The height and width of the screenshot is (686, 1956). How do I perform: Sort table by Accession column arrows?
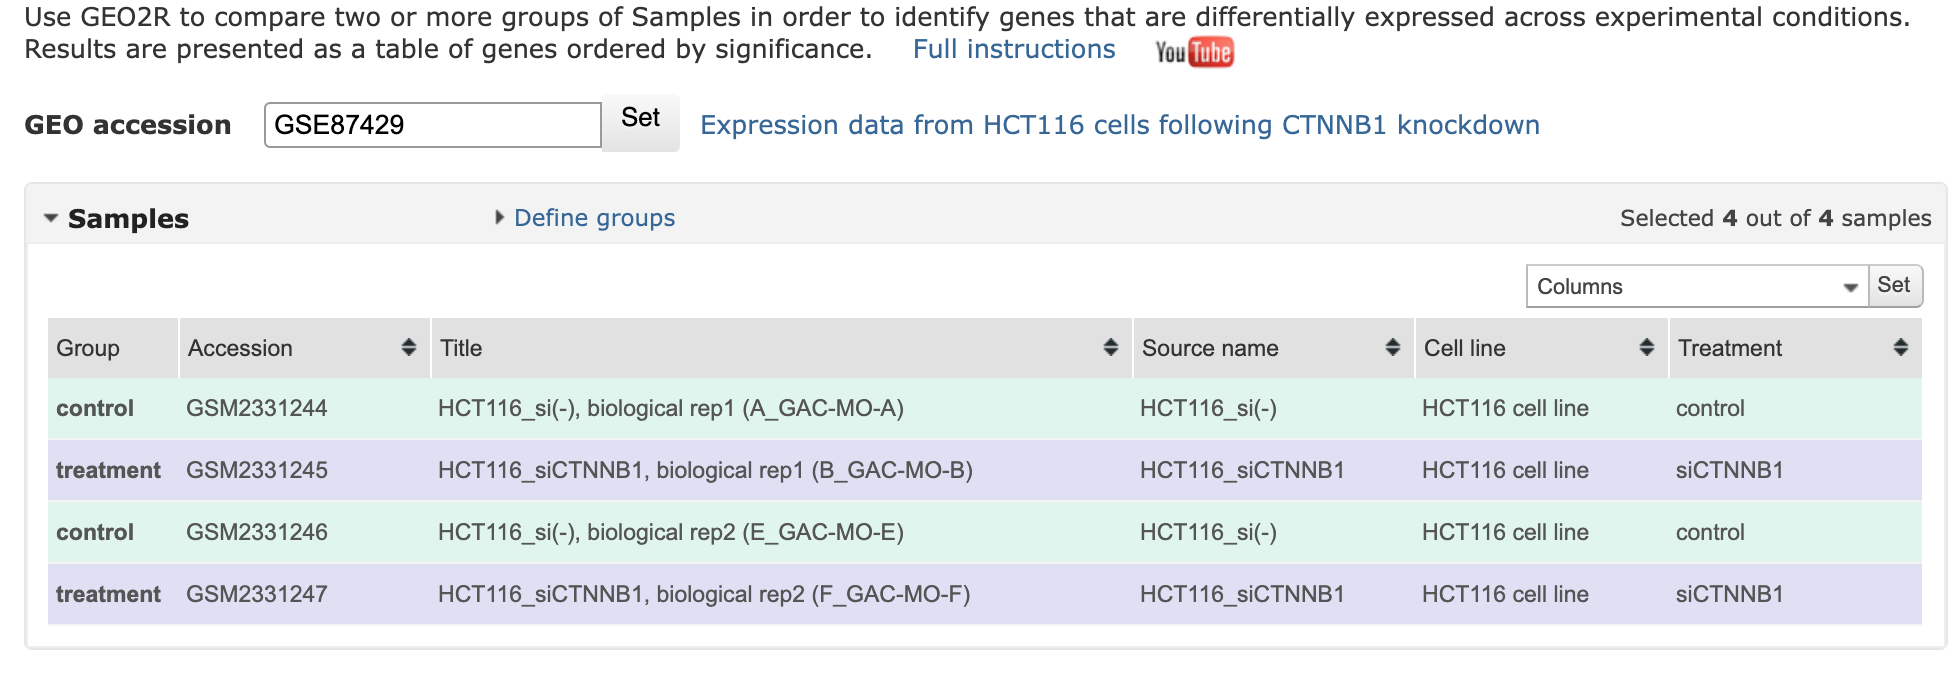coord(408,347)
